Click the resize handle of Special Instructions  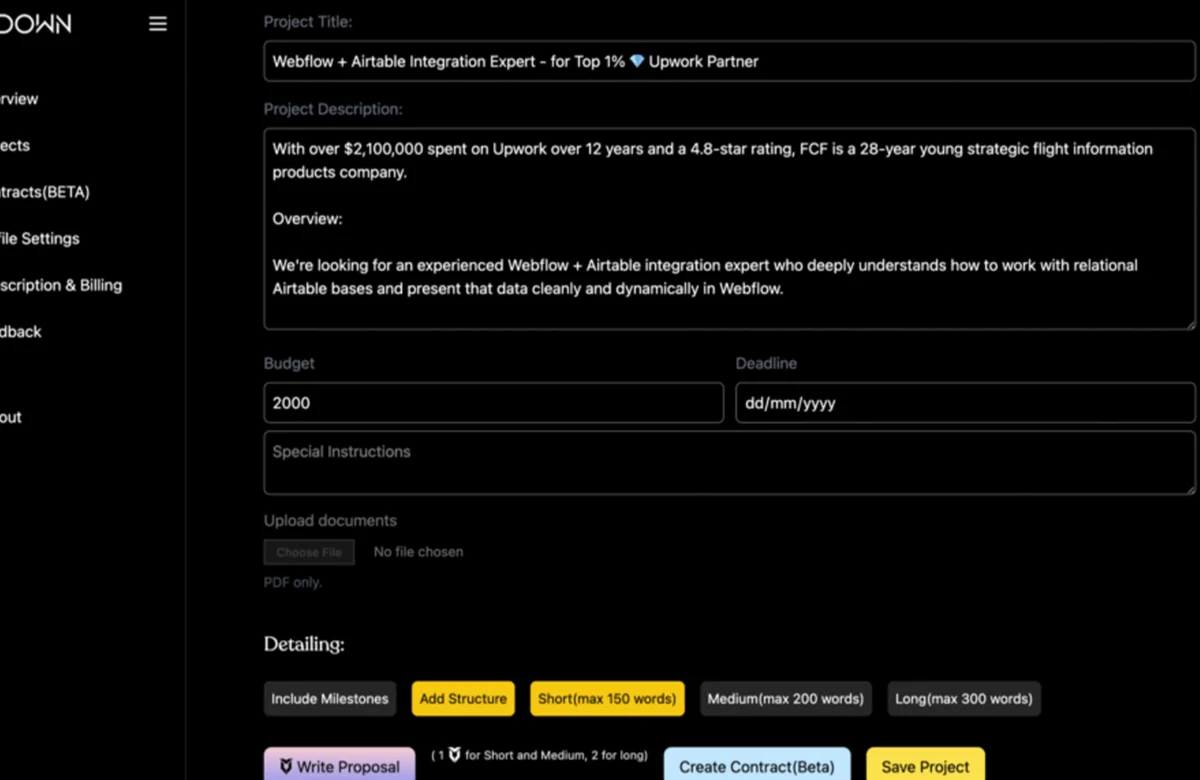coord(1190,489)
